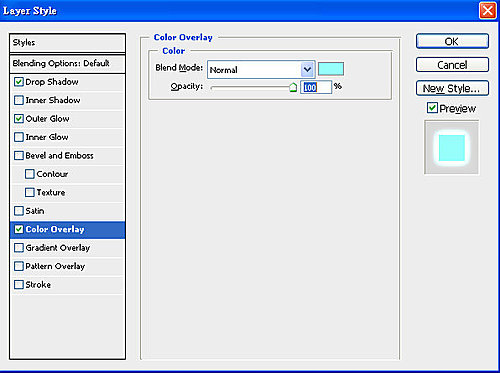Open the overlay color swatch picker

click(331, 69)
